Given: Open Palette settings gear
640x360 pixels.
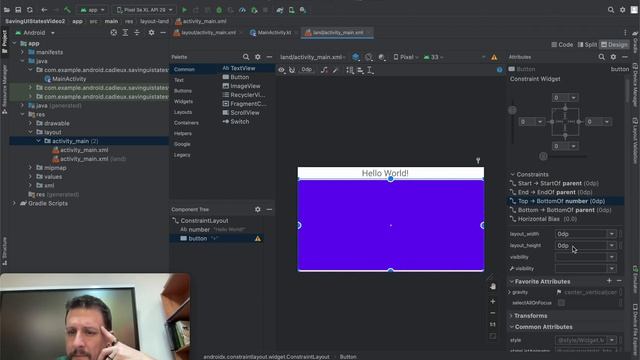Looking at the screenshot, I should 258,57.
